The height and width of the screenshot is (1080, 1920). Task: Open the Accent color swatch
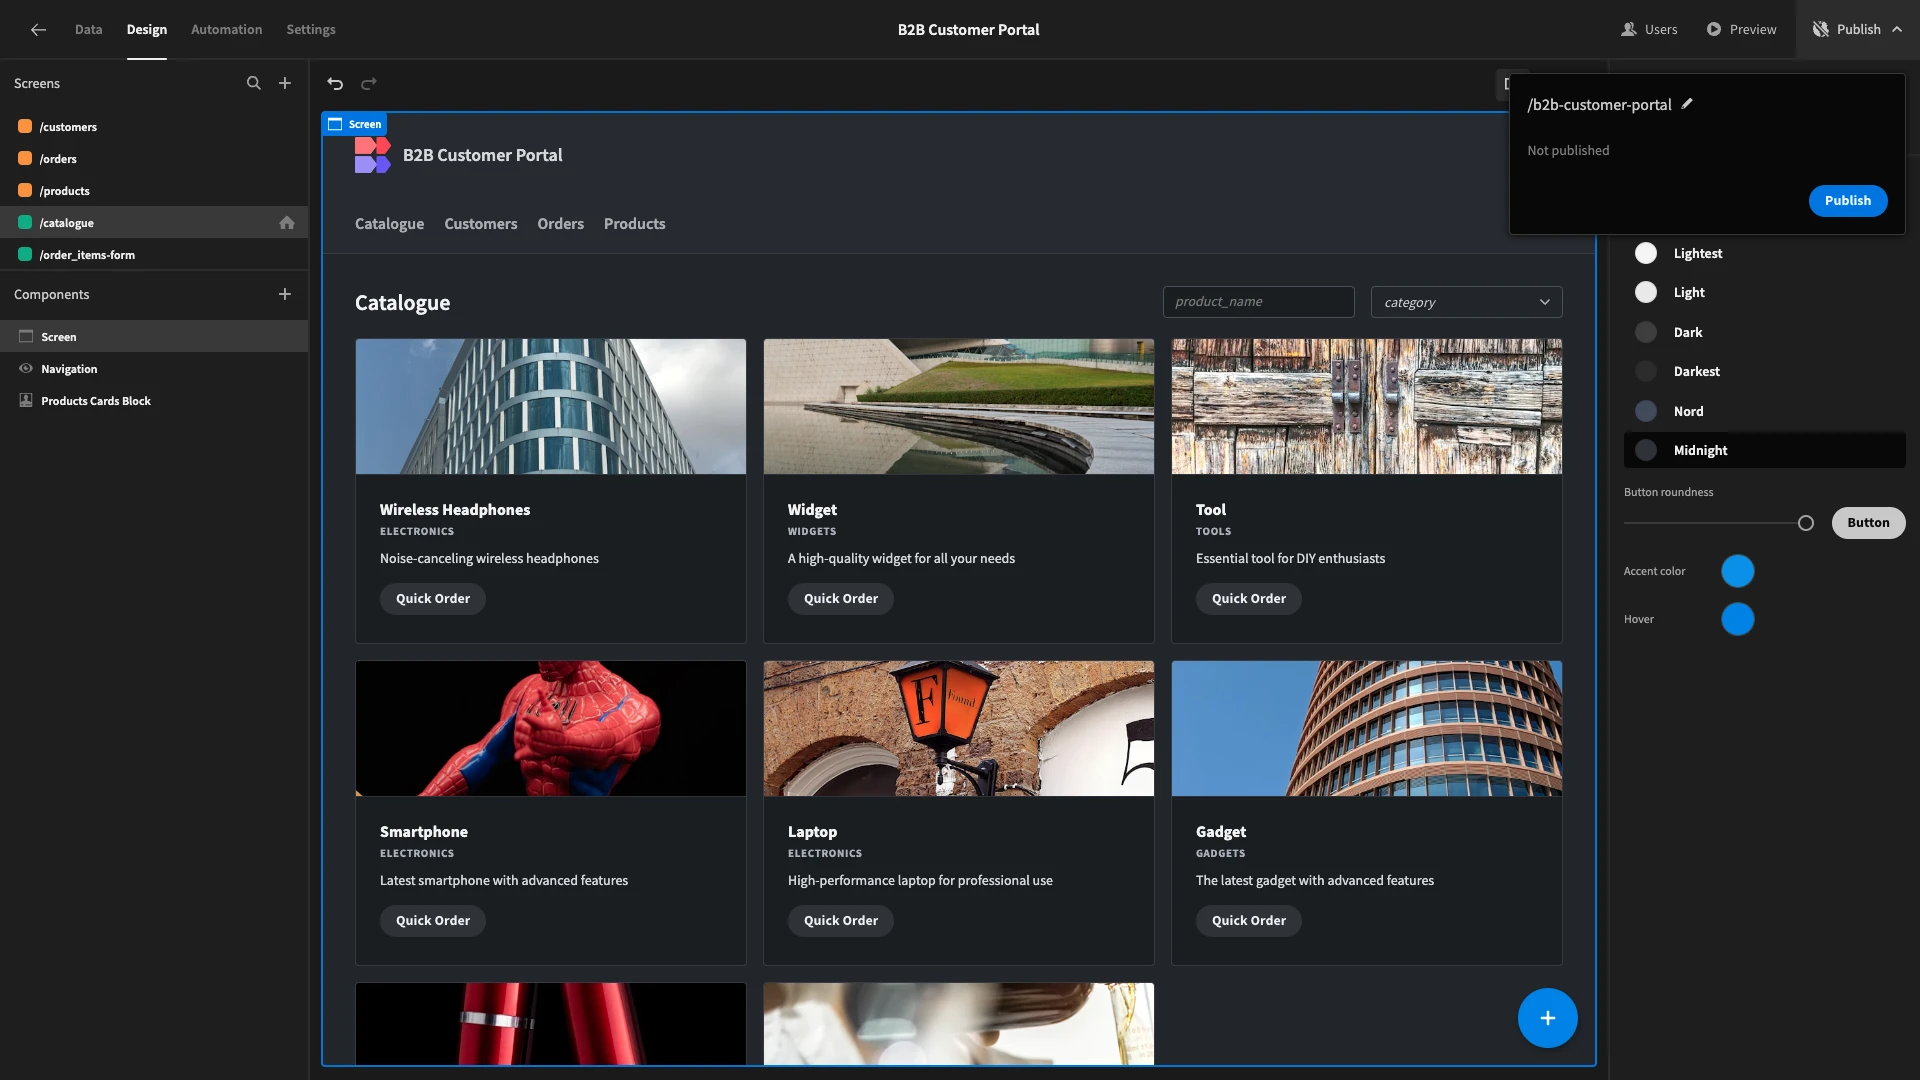click(x=1737, y=571)
